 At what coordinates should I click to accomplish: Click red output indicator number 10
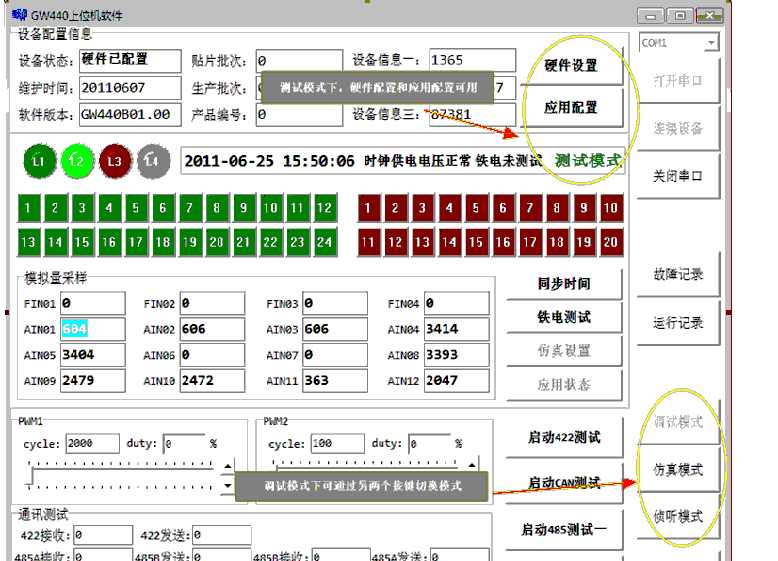610,208
